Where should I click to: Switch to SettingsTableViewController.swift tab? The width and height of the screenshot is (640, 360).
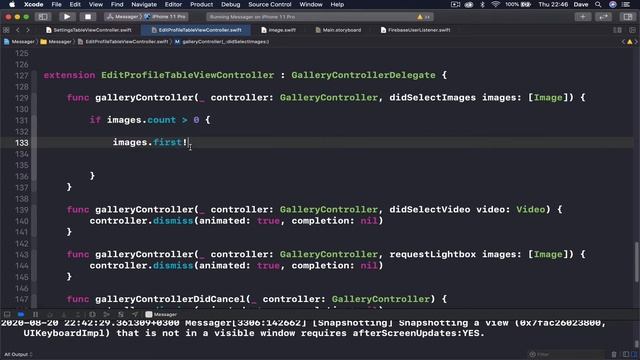click(89, 30)
